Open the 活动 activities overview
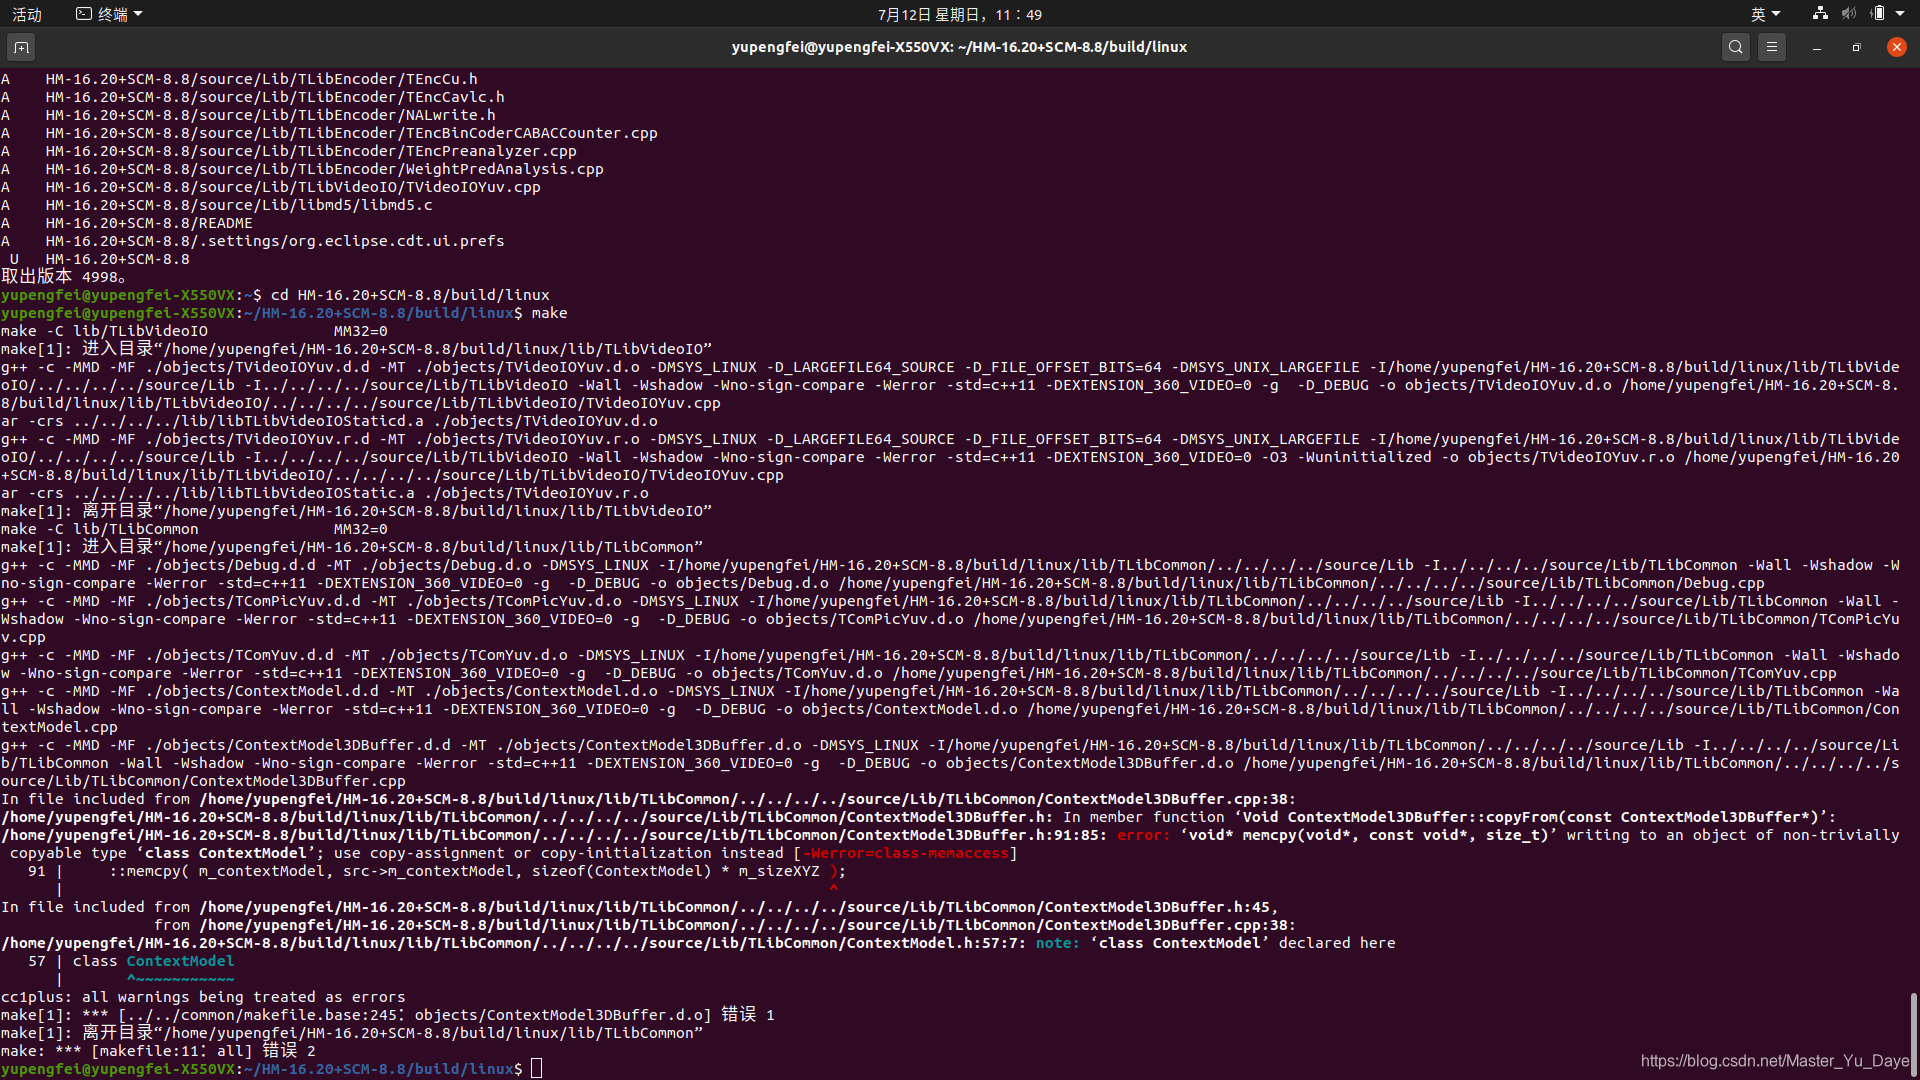1920x1080 pixels. 27,14
